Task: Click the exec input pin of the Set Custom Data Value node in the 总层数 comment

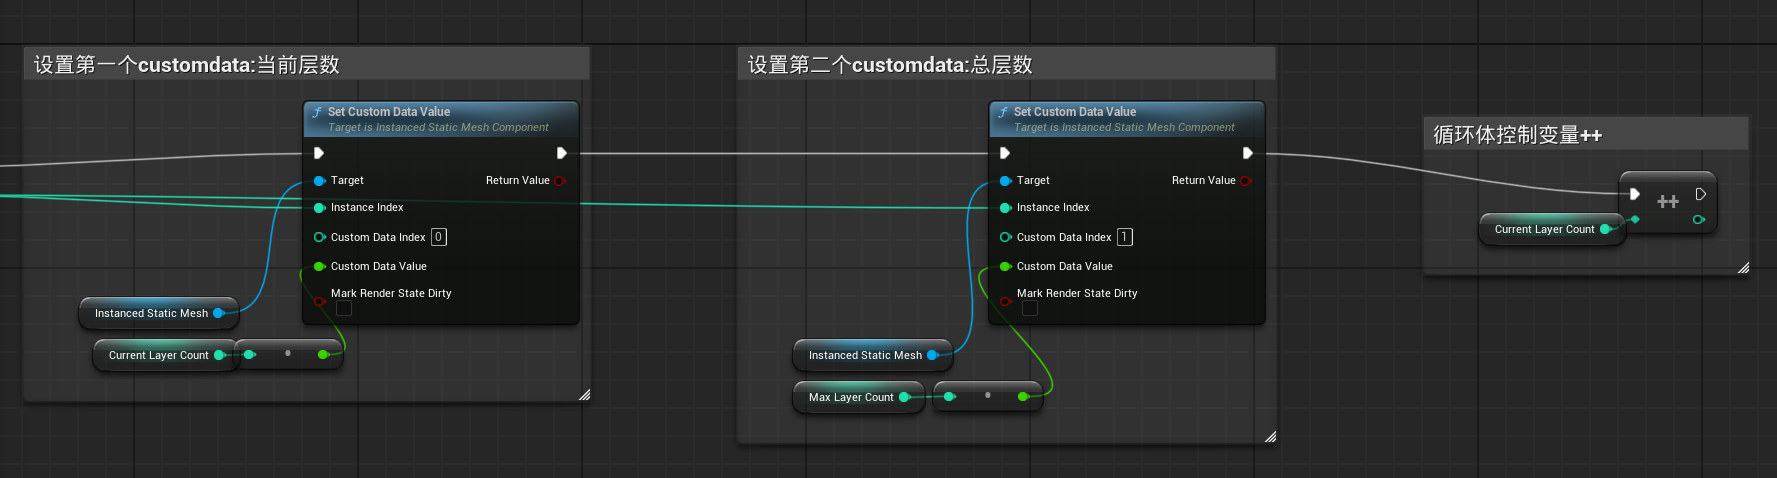Action: (x=1005, y=153)
